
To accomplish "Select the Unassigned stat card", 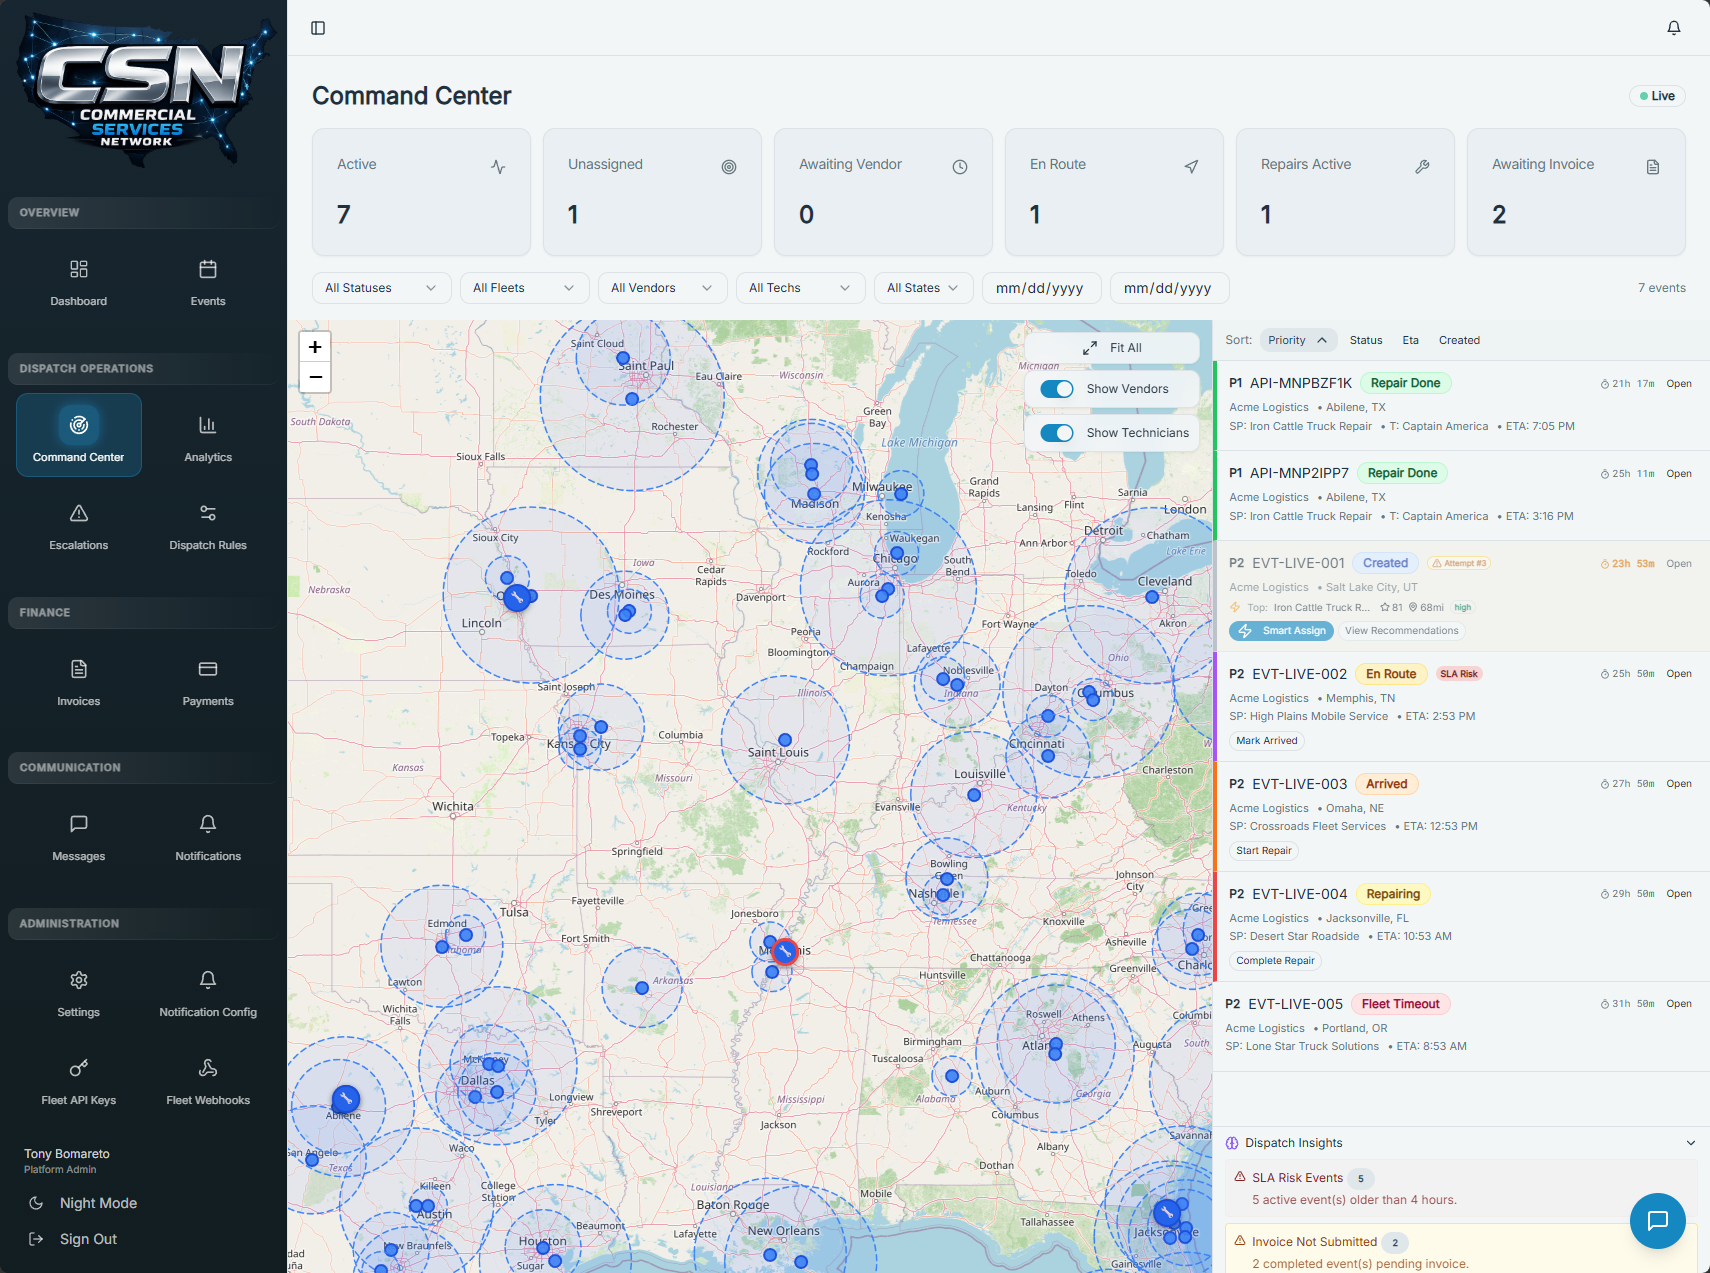I will click(x=652, y=191).
